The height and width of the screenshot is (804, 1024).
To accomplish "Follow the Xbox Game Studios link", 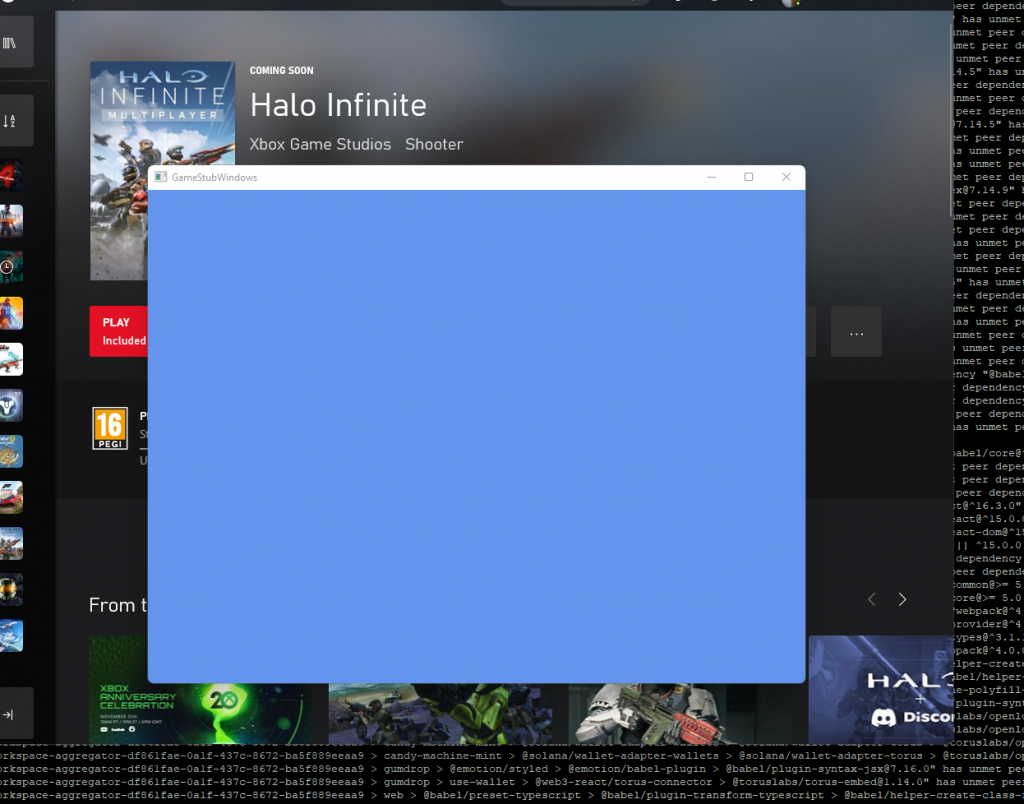I will pyautogui.click(x=320, y=144).
